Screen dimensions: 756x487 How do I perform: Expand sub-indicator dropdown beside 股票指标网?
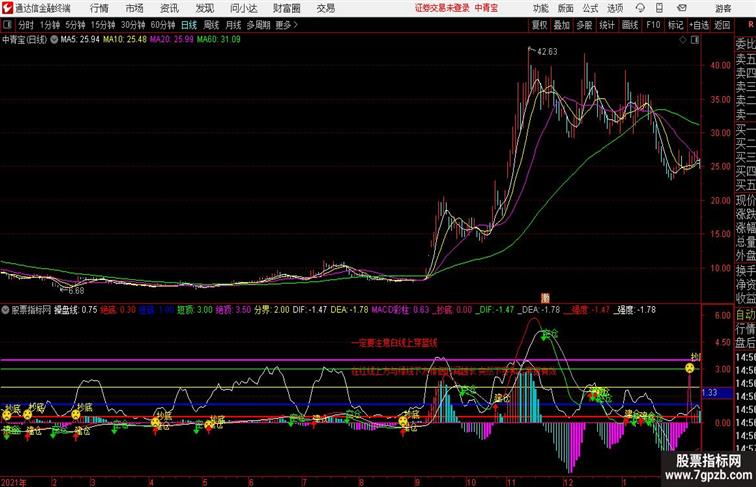[x=5, y=310]
